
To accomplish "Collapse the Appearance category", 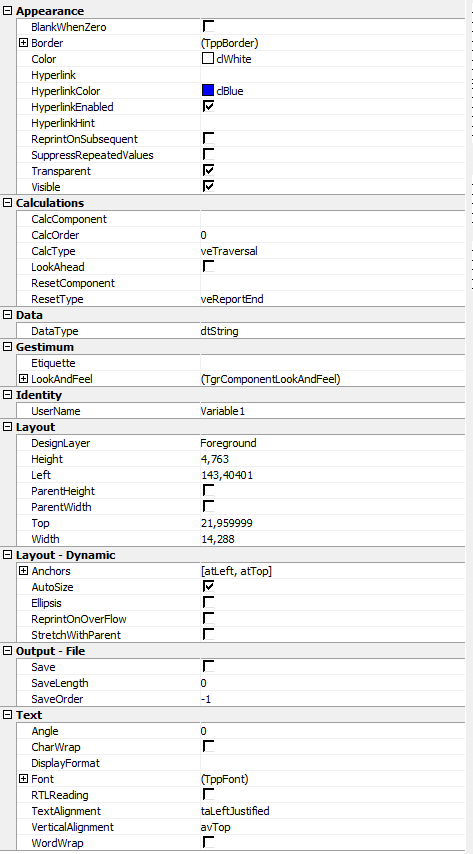I will pos(8,11).
